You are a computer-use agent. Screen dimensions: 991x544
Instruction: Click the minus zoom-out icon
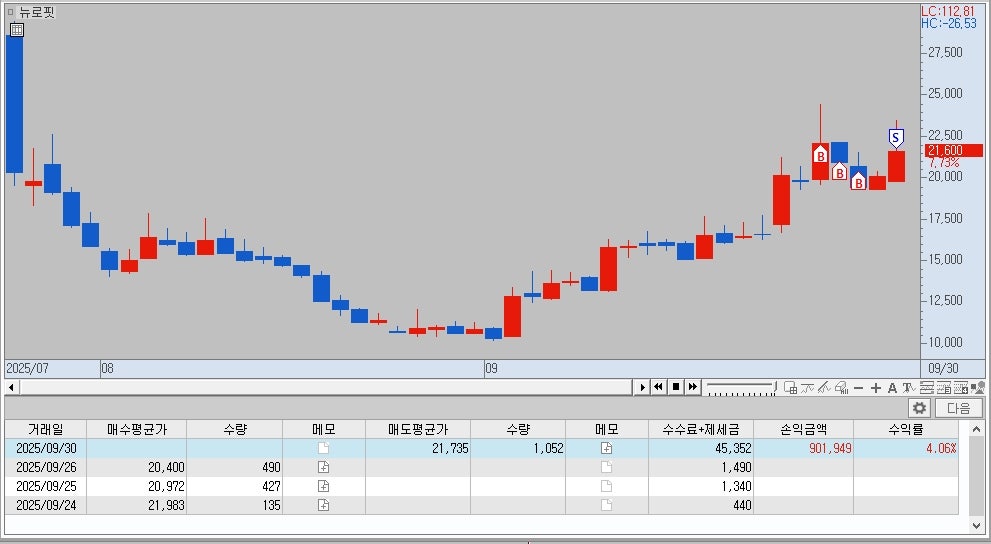click(x=859, y=388)
